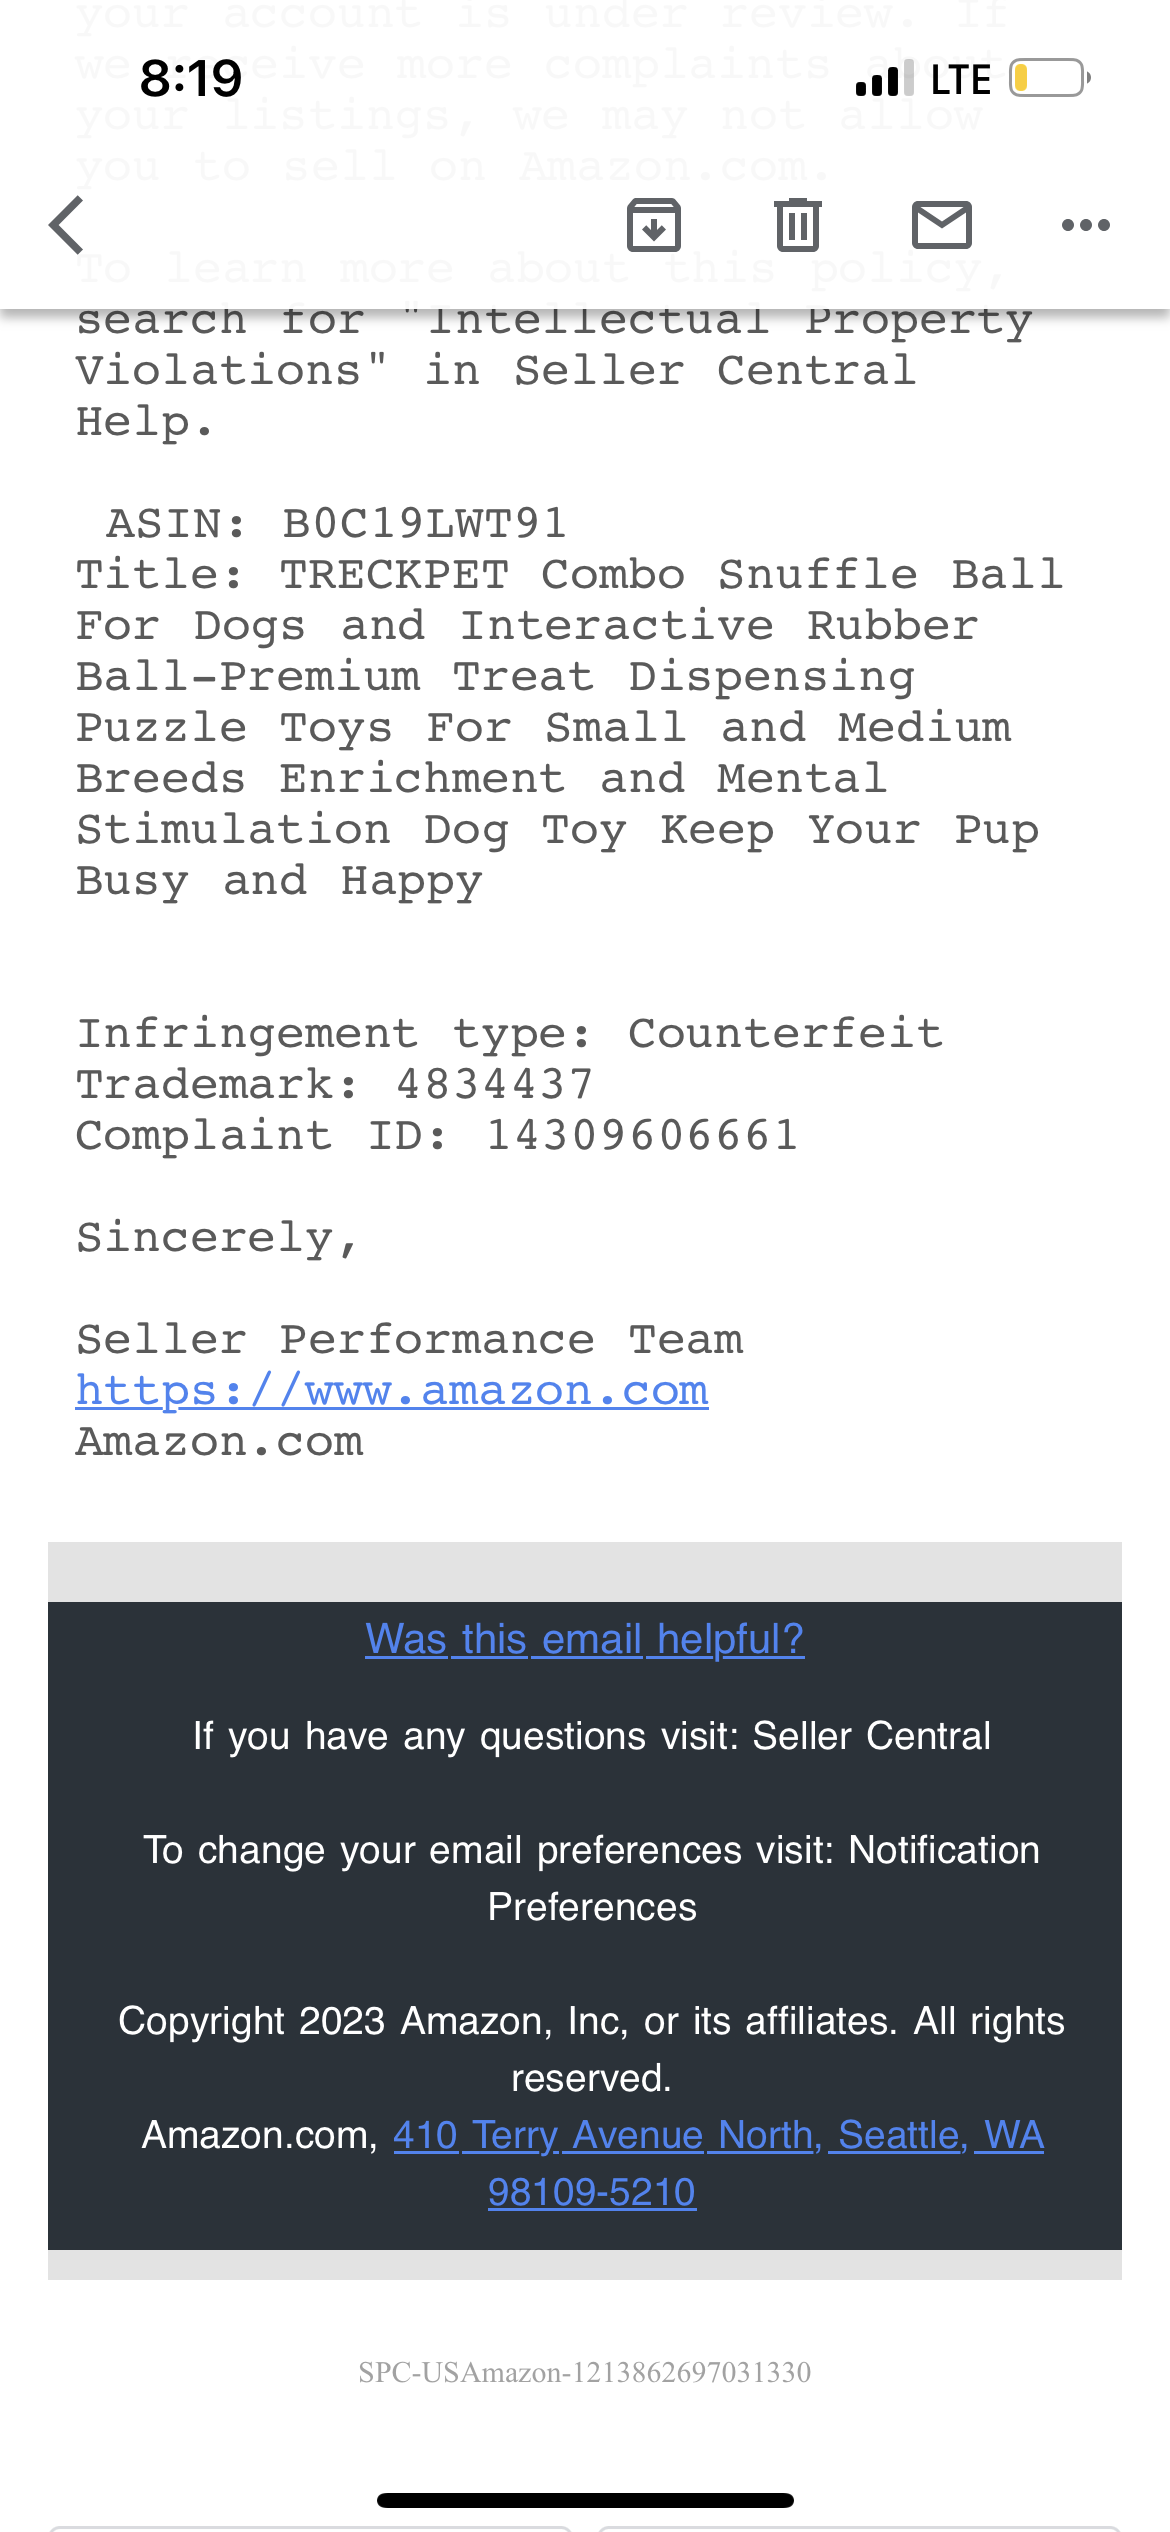Open the three-dot more options menu
Image resolution: width=1170 pixels, height=2532 pixels.
coord(1086,225)
